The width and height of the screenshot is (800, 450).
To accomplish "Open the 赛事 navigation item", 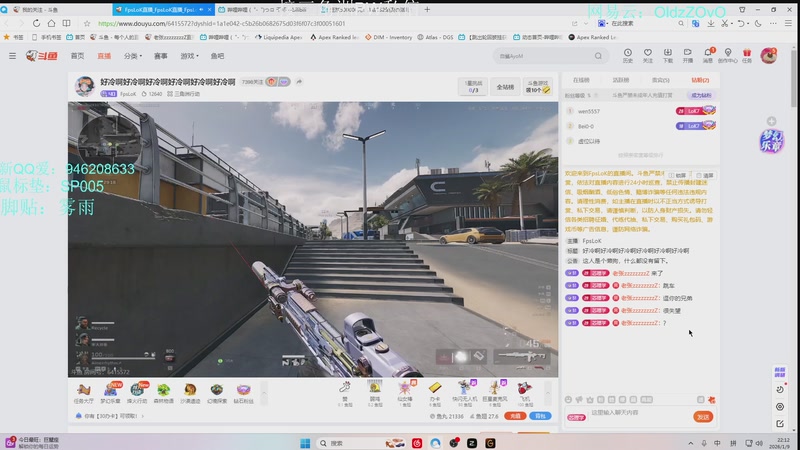I will click(161, 56).
